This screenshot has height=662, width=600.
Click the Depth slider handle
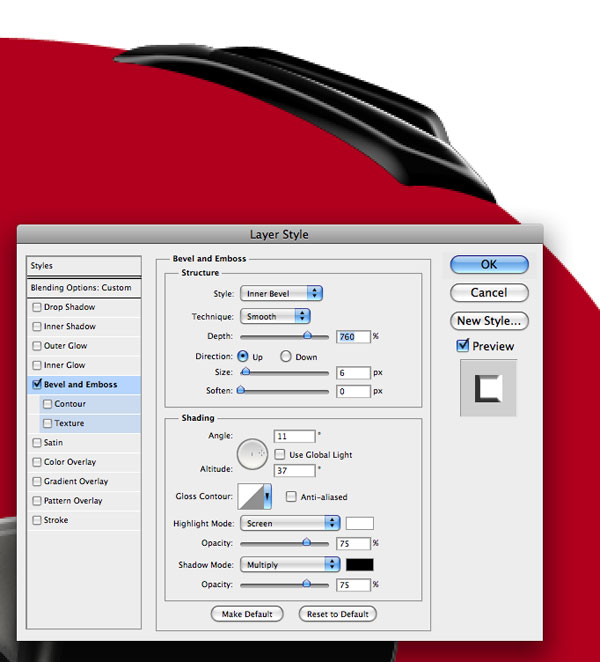pos(307,336)
